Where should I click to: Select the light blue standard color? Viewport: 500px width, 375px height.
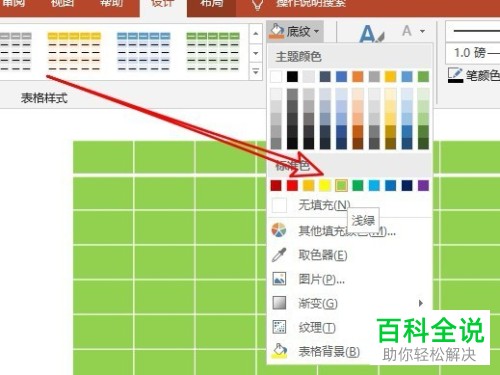[374, 185]
